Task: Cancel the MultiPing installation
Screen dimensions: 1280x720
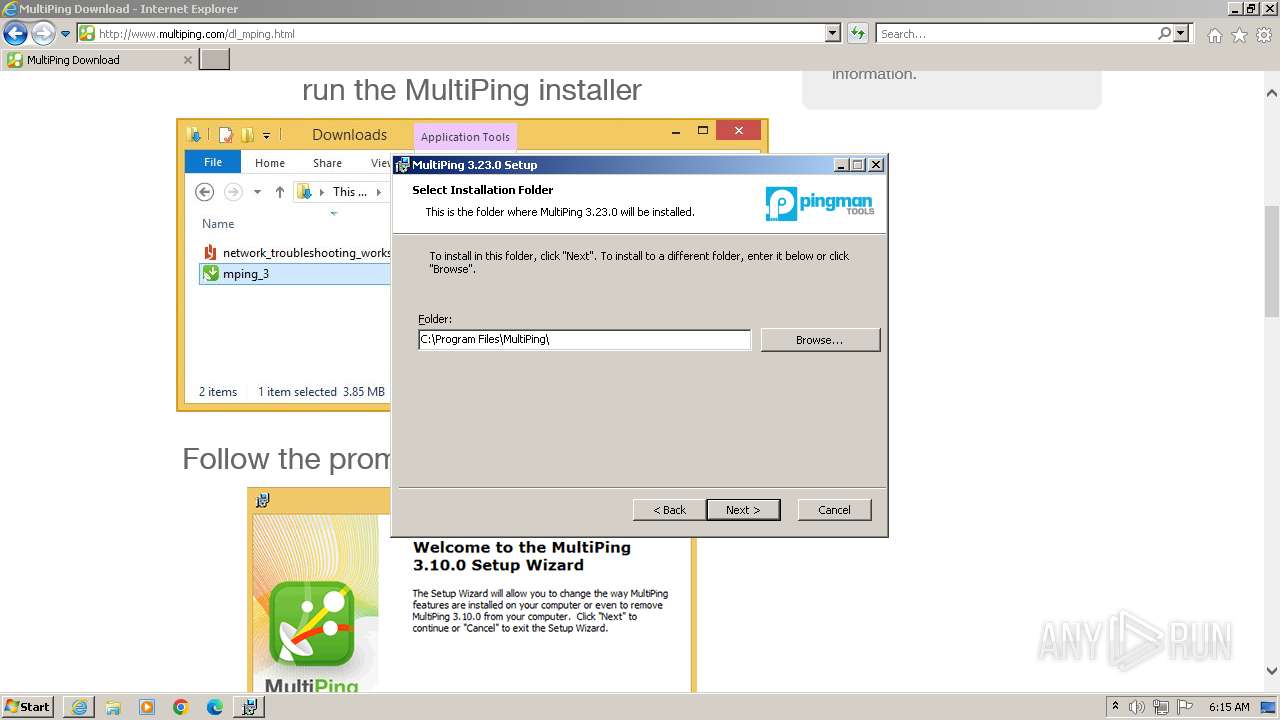Action: 834,510
